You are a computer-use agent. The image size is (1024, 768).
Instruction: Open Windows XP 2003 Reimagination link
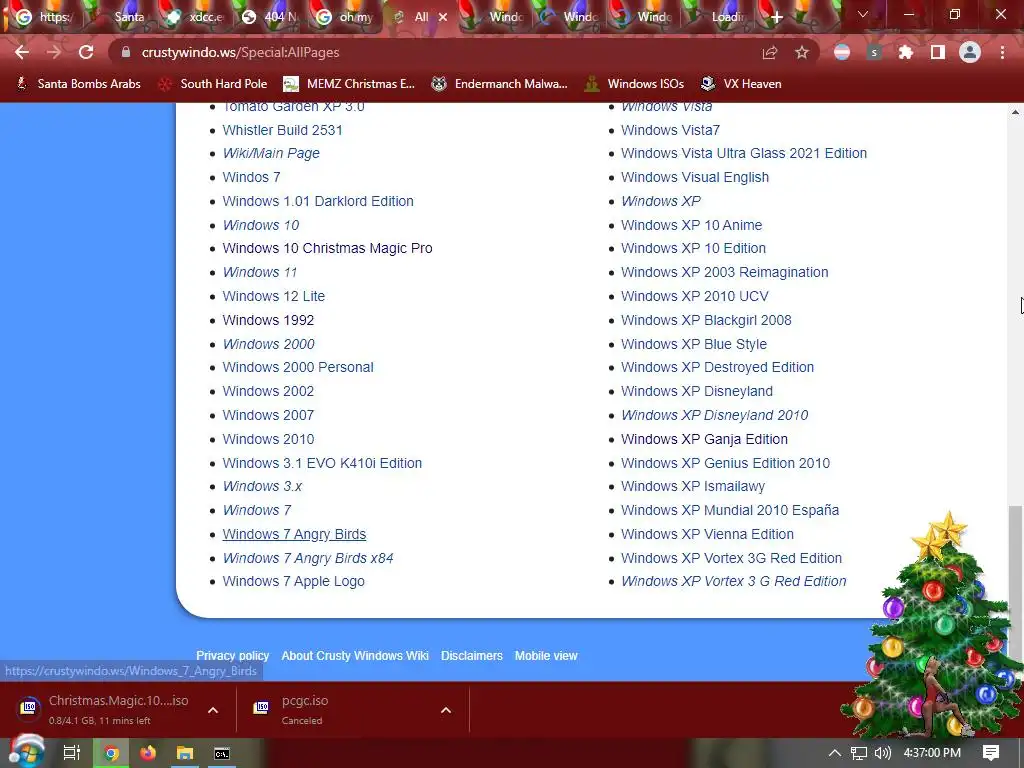coord(724,272)
